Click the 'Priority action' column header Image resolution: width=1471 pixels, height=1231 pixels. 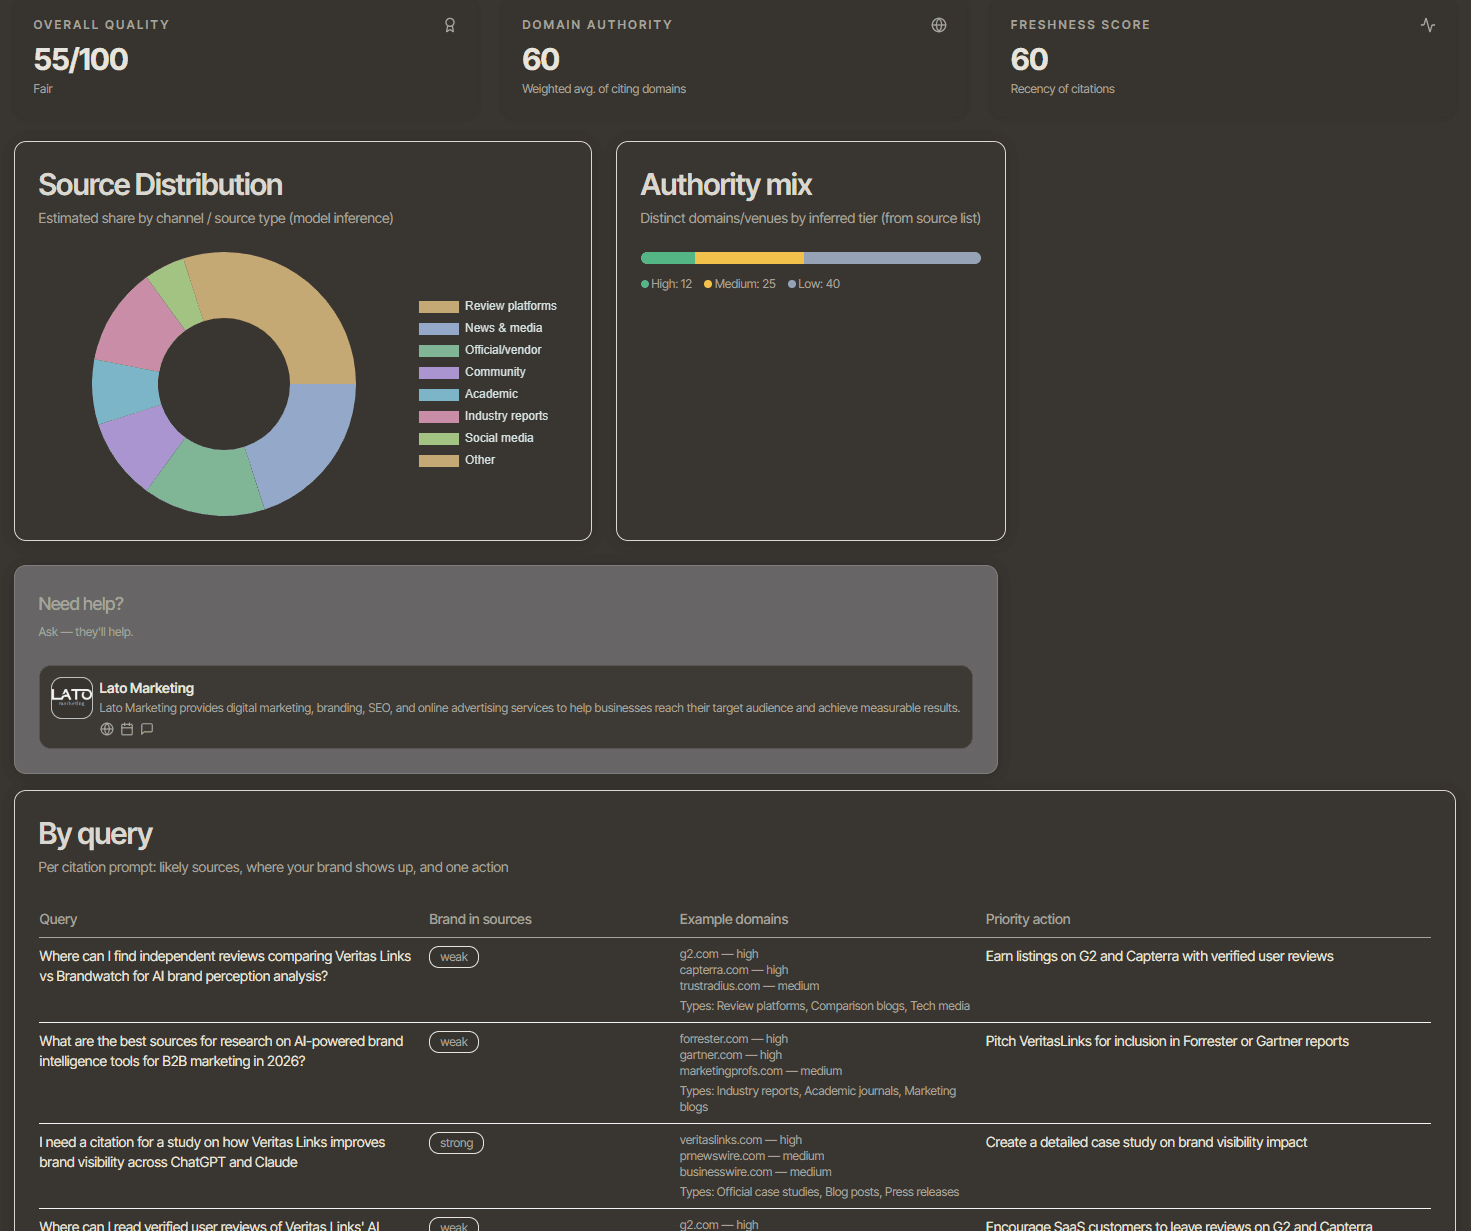click(1028, 919)
